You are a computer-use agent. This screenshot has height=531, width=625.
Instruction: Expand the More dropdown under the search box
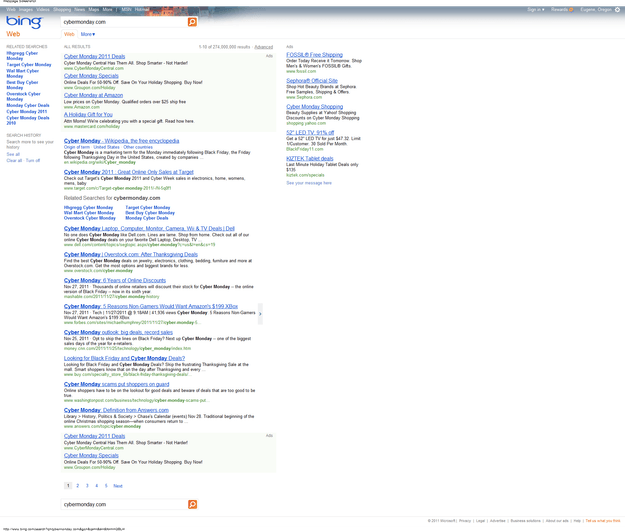click(88, 34)
